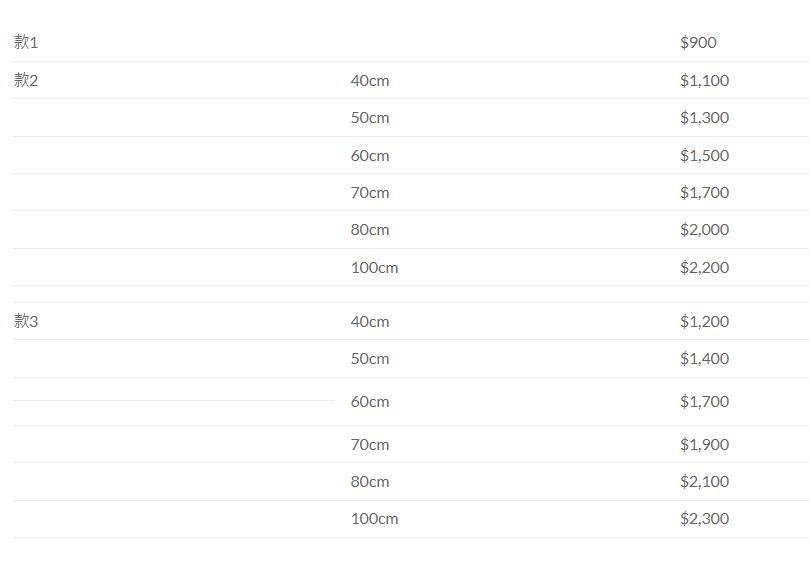Click the $1,900 price cell
The height and width of the screenshot is (568, 809).
click(x=704, y=445)
